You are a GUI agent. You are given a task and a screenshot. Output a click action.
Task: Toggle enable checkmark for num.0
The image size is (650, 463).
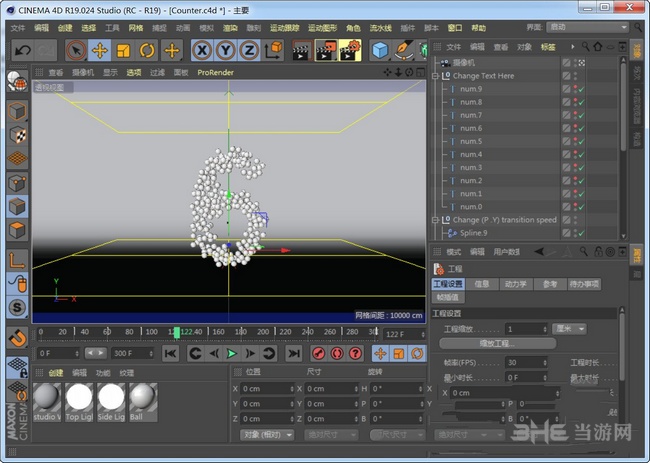pyautogui.click(x=582, y=207)
